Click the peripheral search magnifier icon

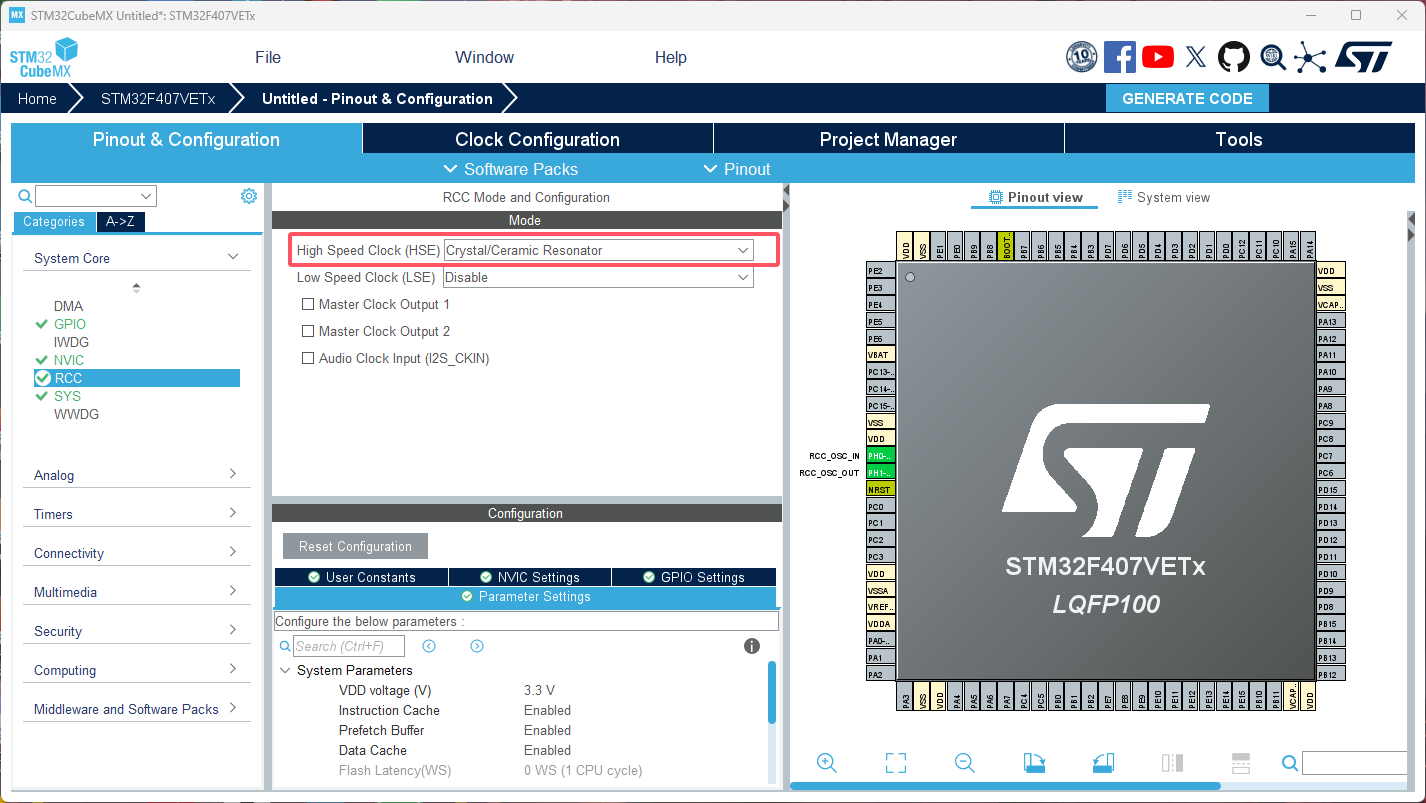point(25,196)
